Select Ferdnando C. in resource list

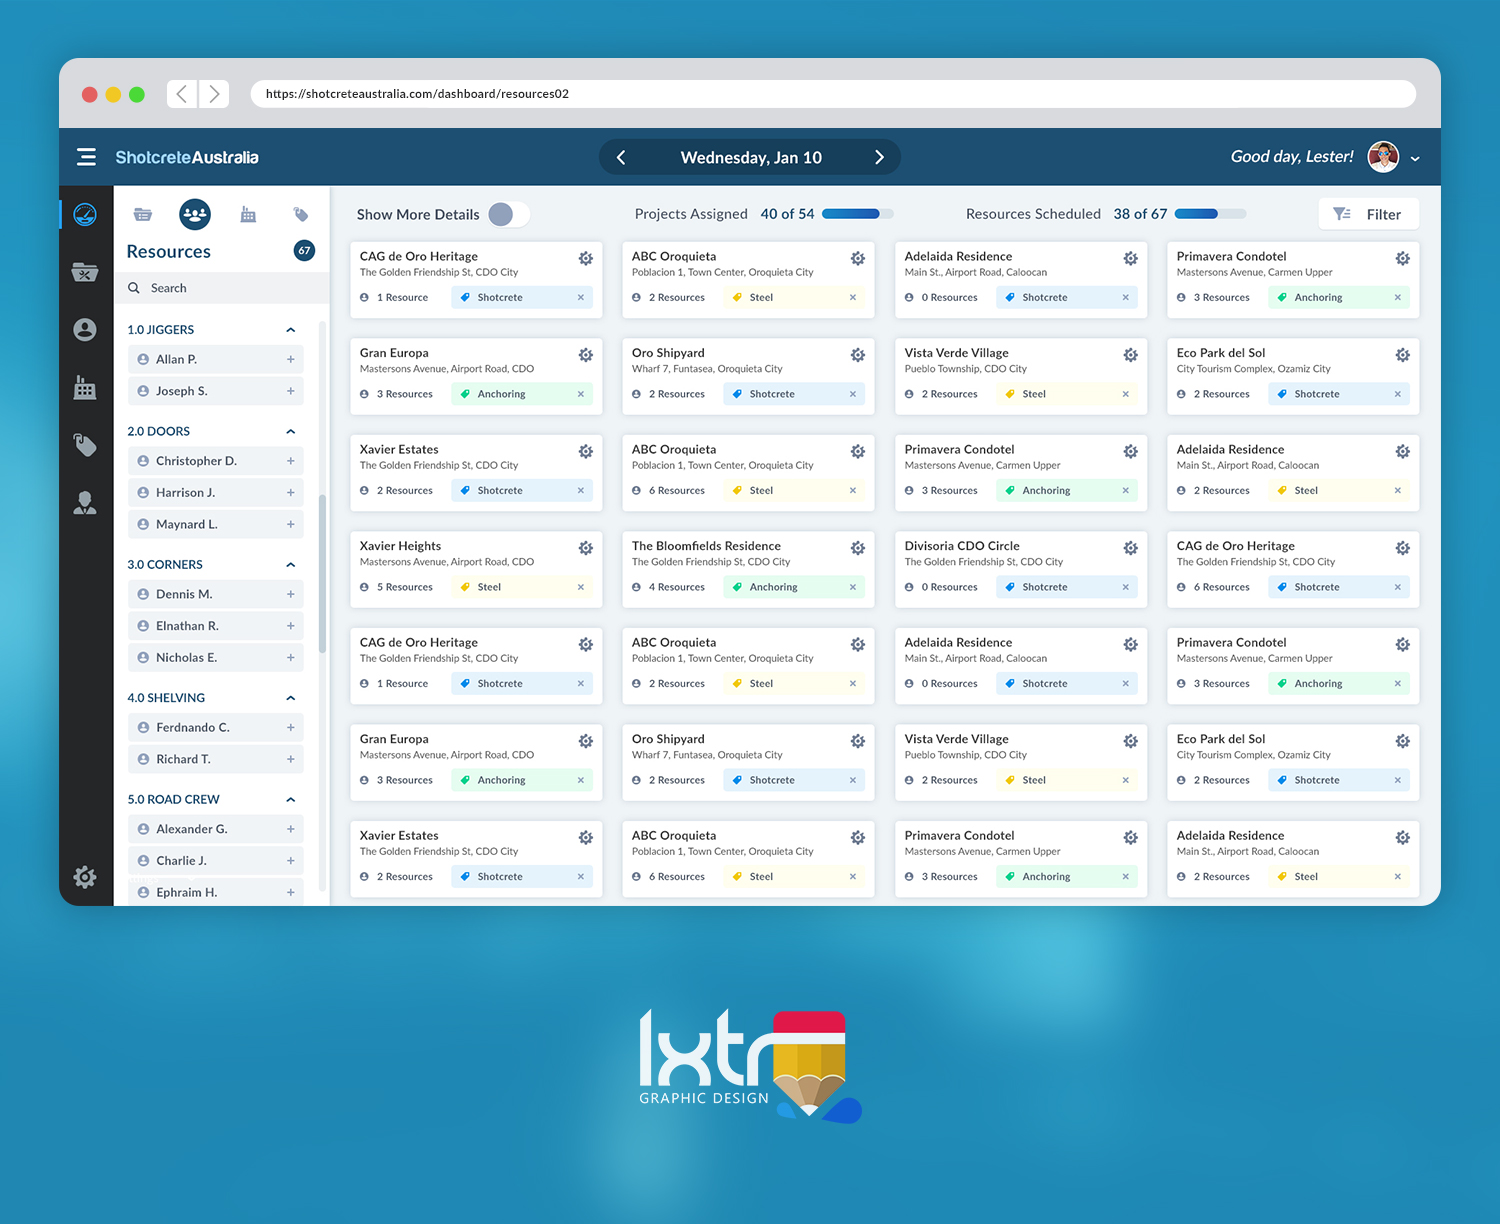pos(215,728)
